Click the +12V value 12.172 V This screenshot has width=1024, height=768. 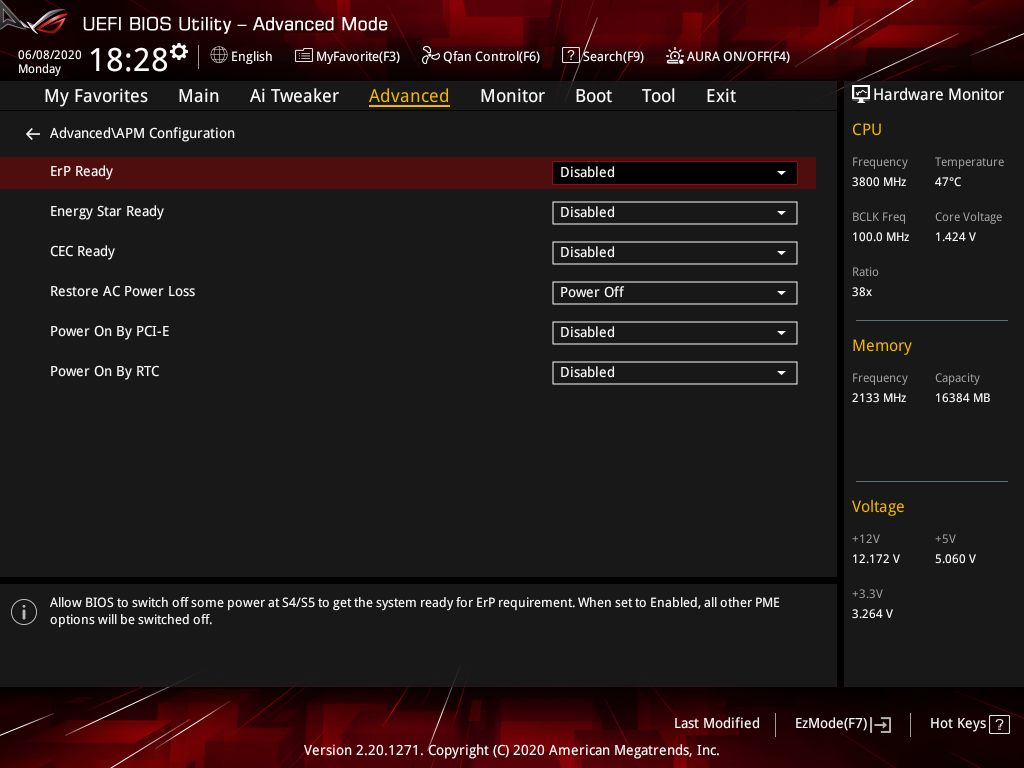[876, 559]
